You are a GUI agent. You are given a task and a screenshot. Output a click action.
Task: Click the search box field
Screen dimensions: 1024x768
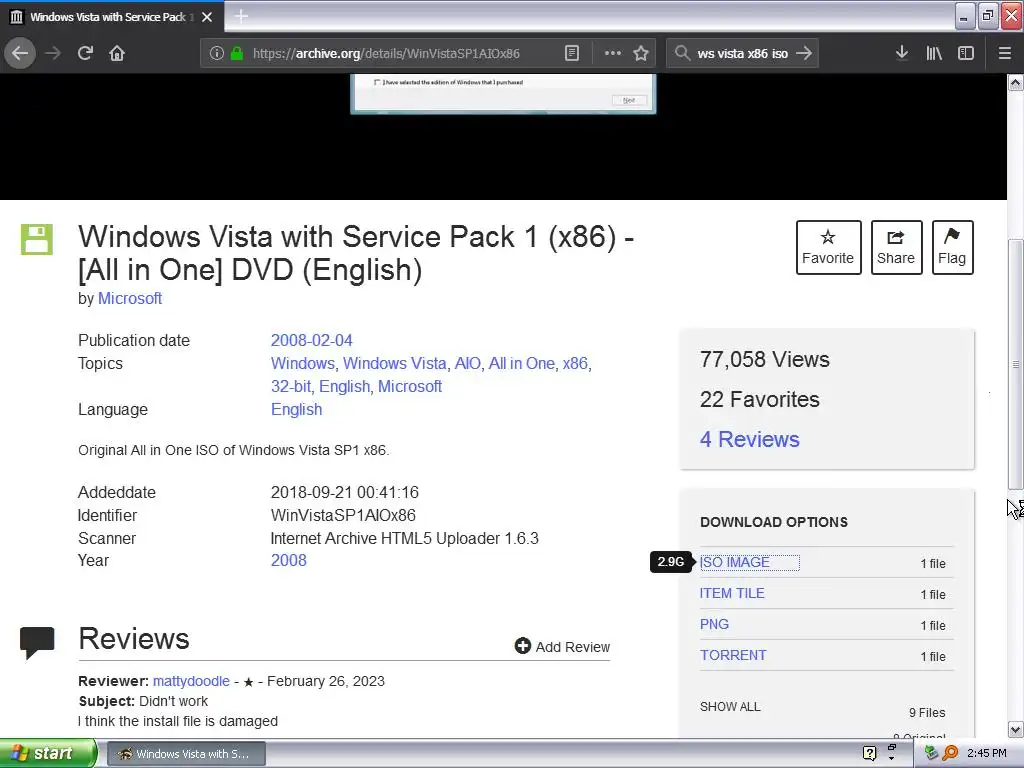pyautogui.click(x=743, y=54)
